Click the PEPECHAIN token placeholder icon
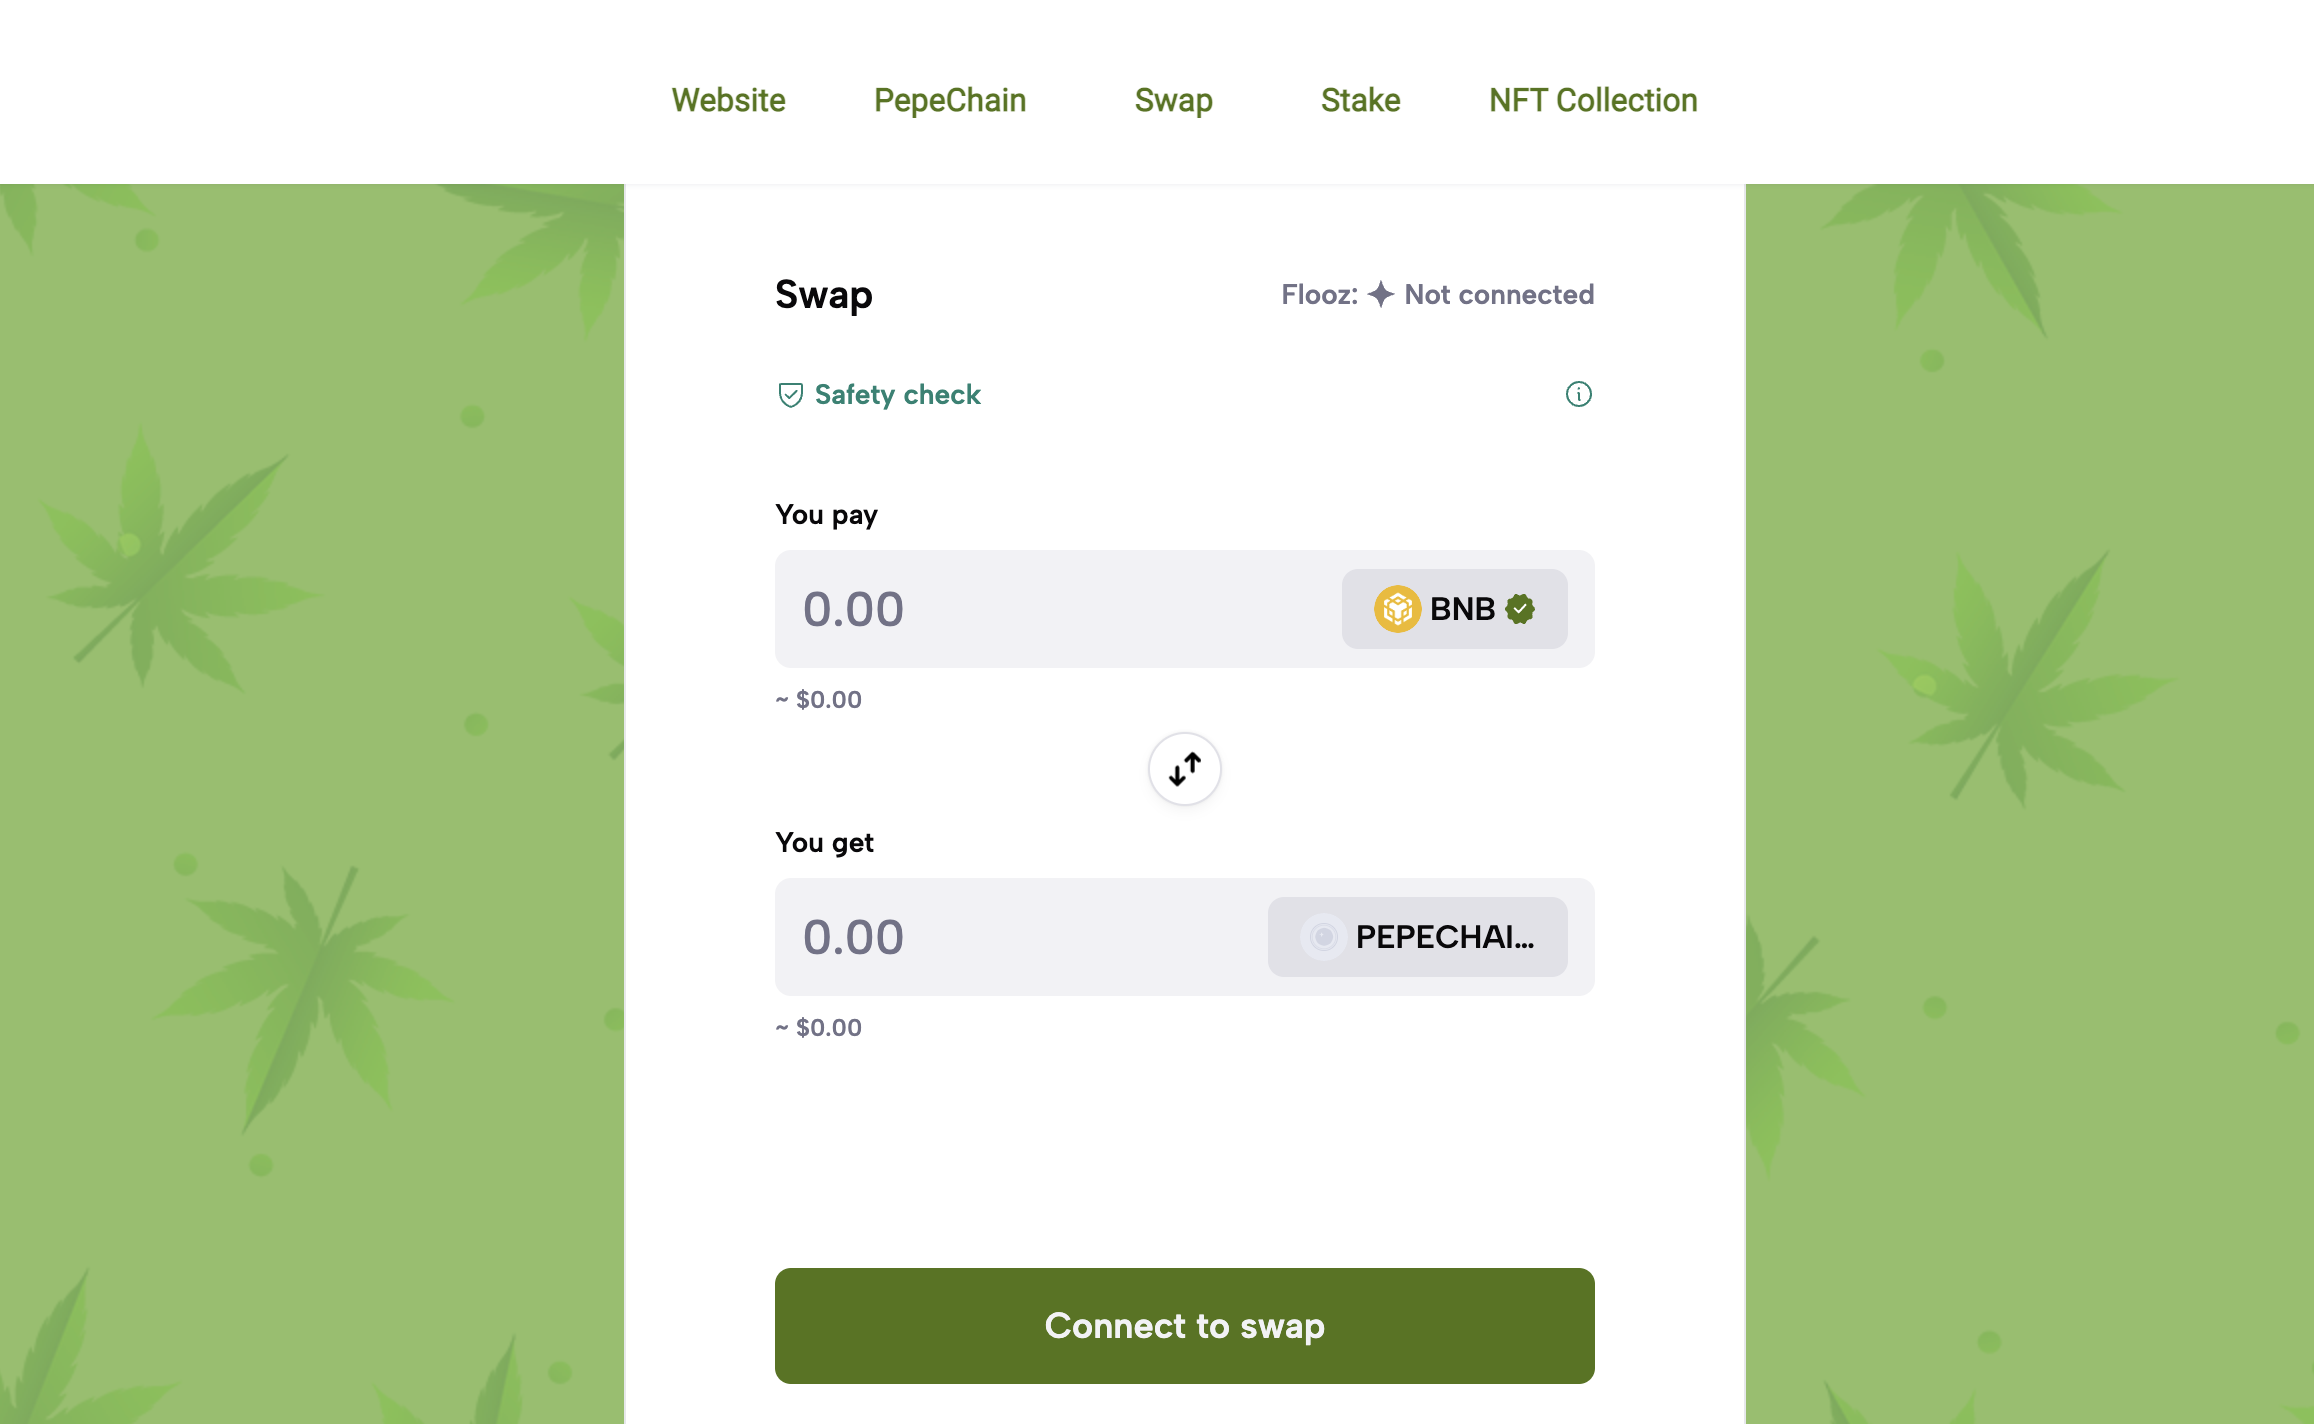Screen dimensions: 2314x1424 pyautogui.click(x=1323, y=937)
